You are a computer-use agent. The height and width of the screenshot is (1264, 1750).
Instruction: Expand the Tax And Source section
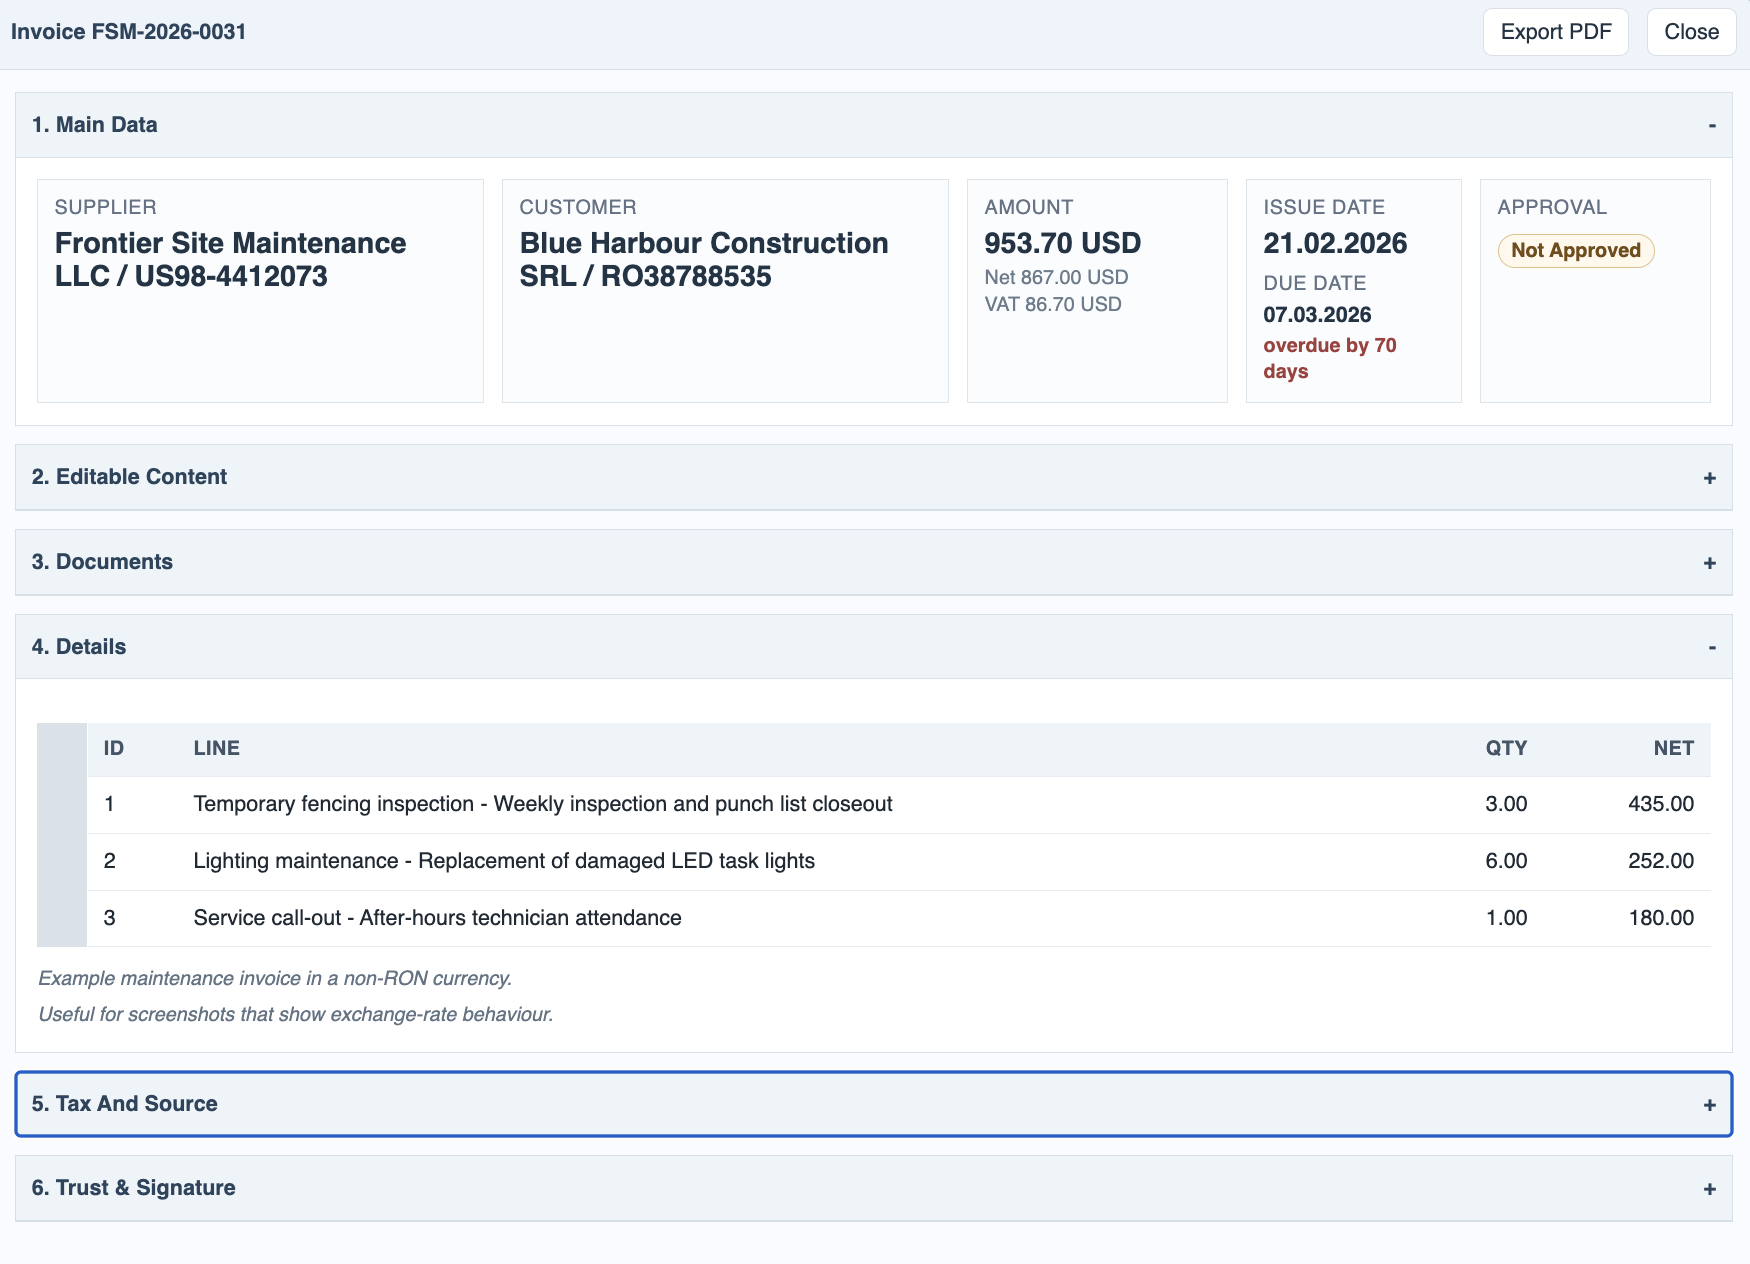(874, 1104)
